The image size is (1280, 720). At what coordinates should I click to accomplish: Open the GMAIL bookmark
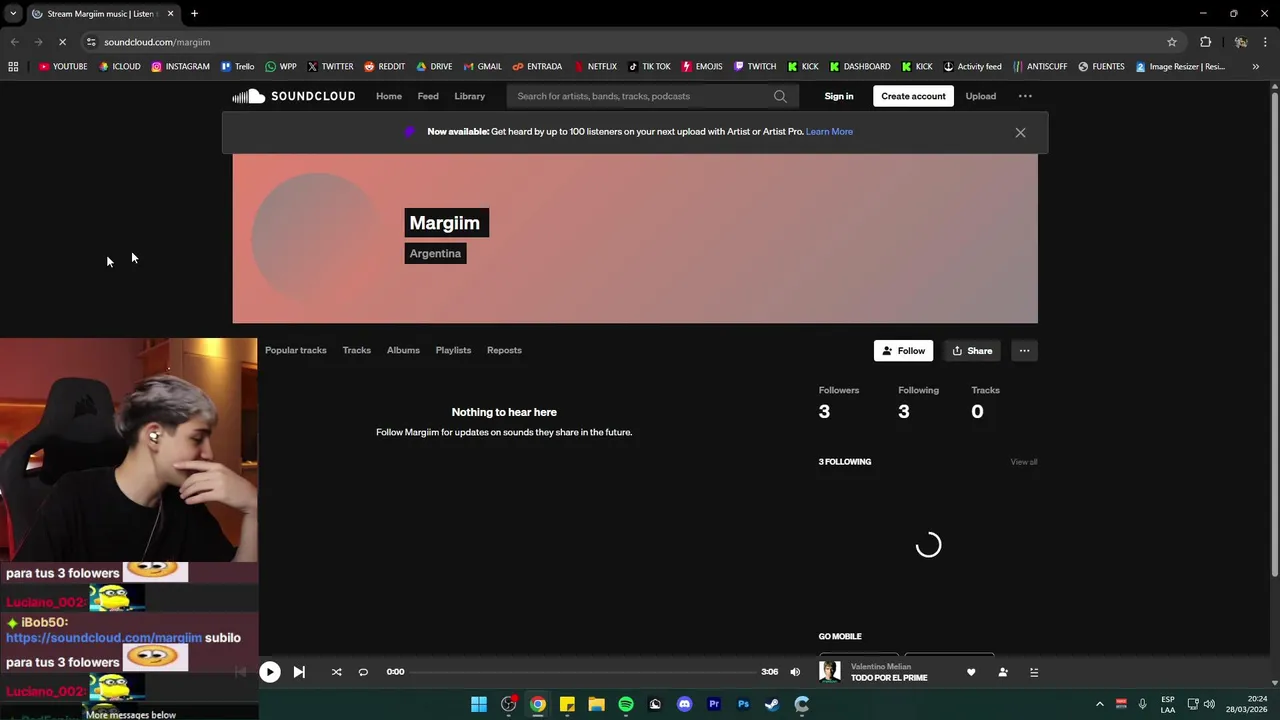(483, 67)
